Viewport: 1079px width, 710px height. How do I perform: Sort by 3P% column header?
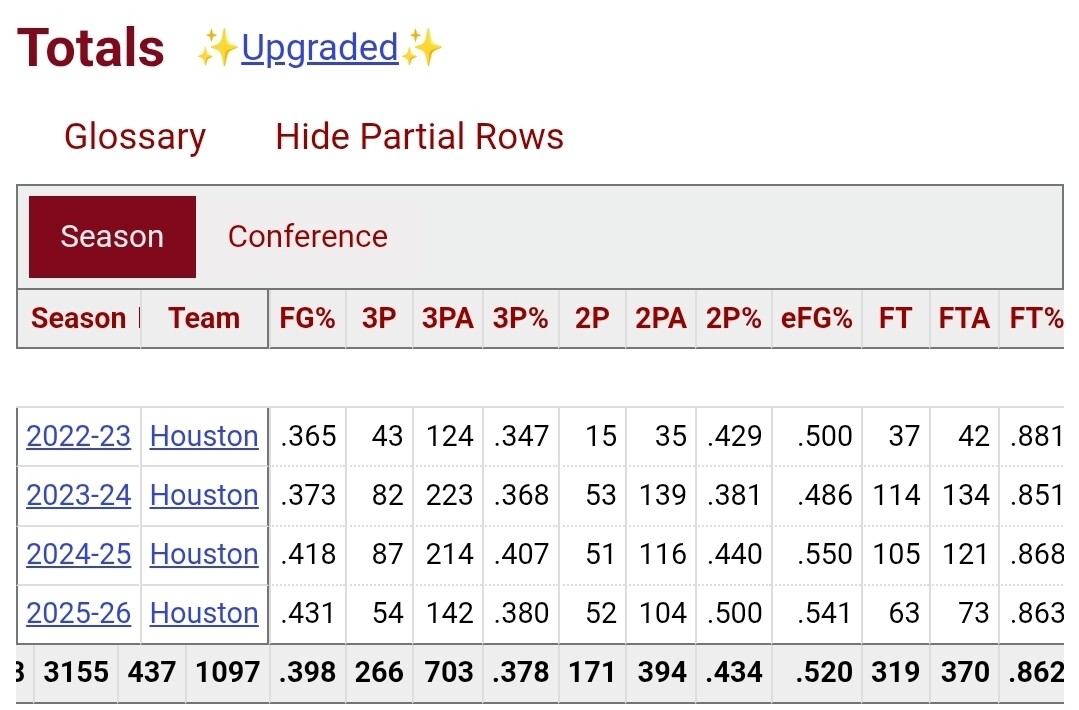520,318
